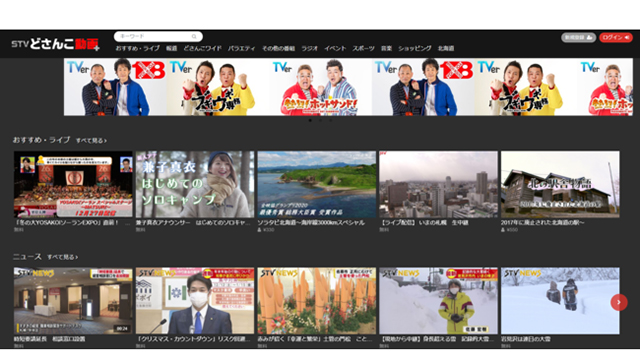Screen dimensions: 640x360
Task: Focus the キーワード search field
Action: coord(158,37)
